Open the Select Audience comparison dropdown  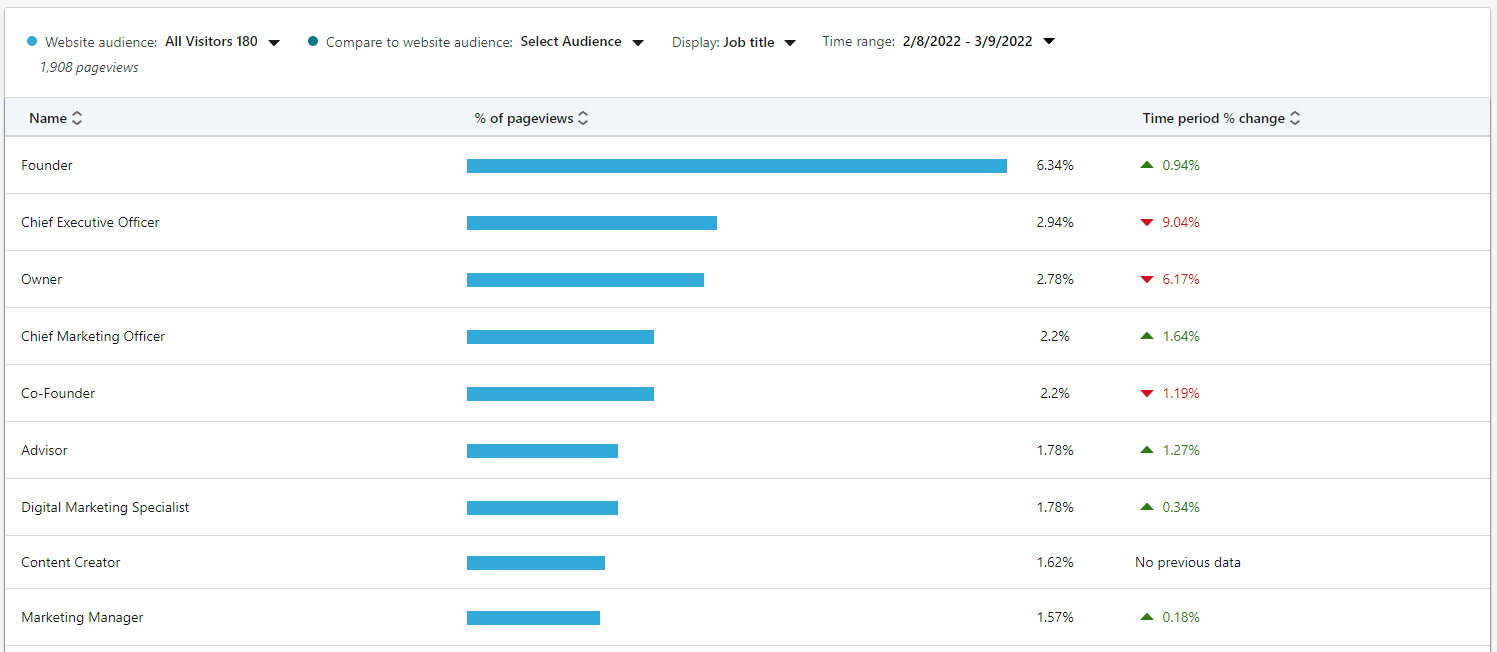tap(637, 41)
